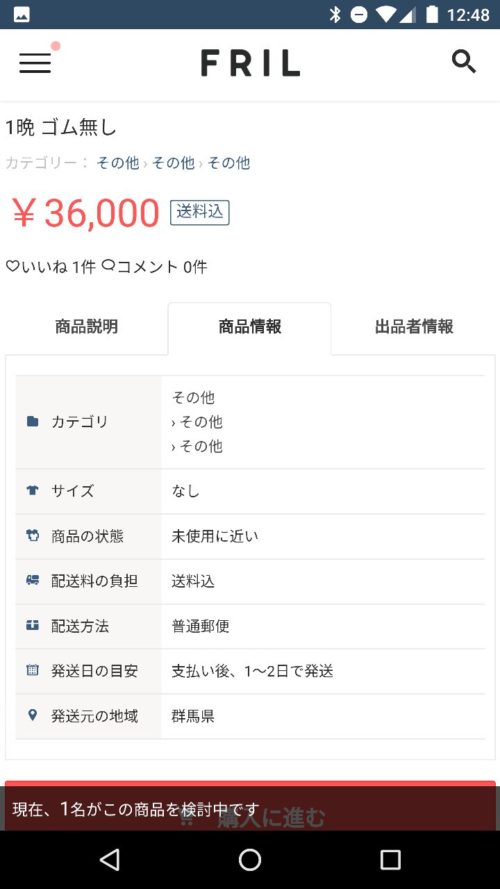This screenshot has height=889, width=500.
Task: Tap the Android home circle button
Action: coord(249,860)
